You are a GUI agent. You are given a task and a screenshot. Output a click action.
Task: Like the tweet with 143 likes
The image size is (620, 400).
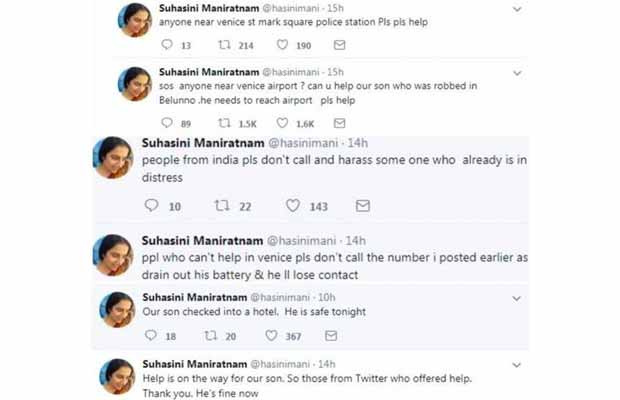coord(292,205)
